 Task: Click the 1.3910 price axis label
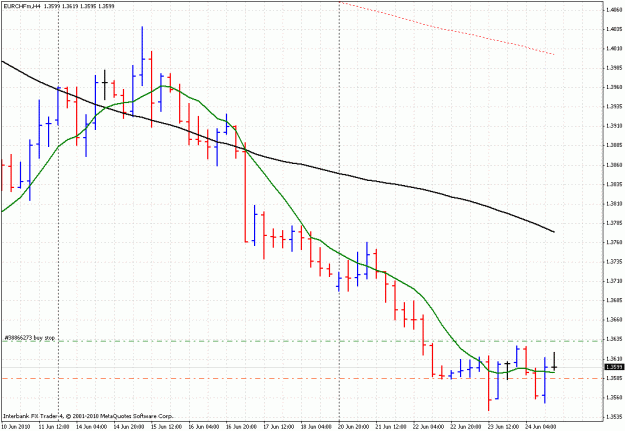(614, 126)
